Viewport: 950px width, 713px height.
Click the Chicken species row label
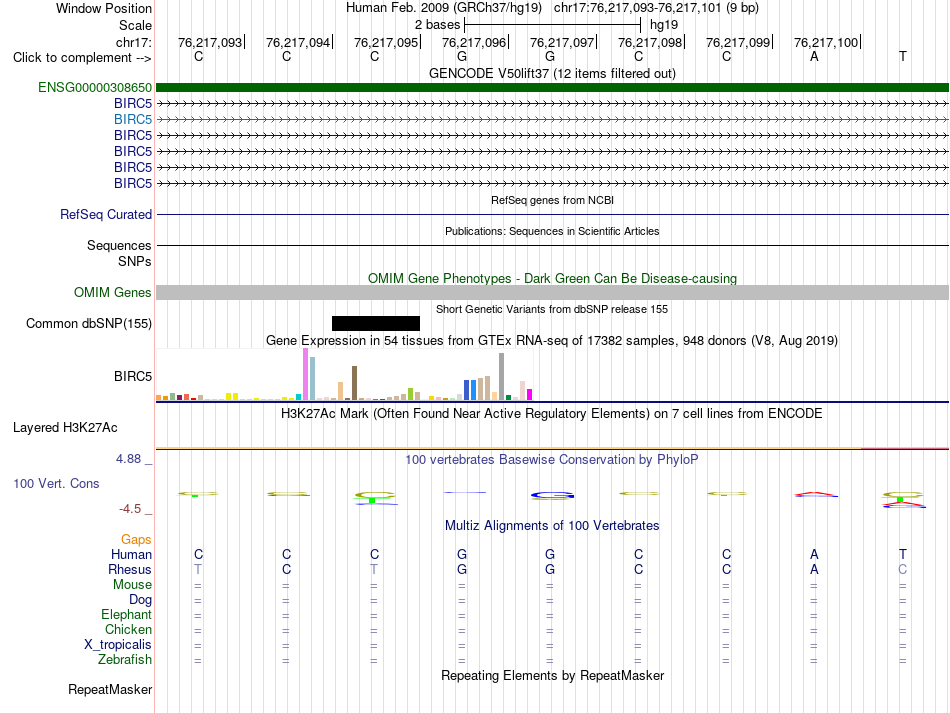(128, 629)
